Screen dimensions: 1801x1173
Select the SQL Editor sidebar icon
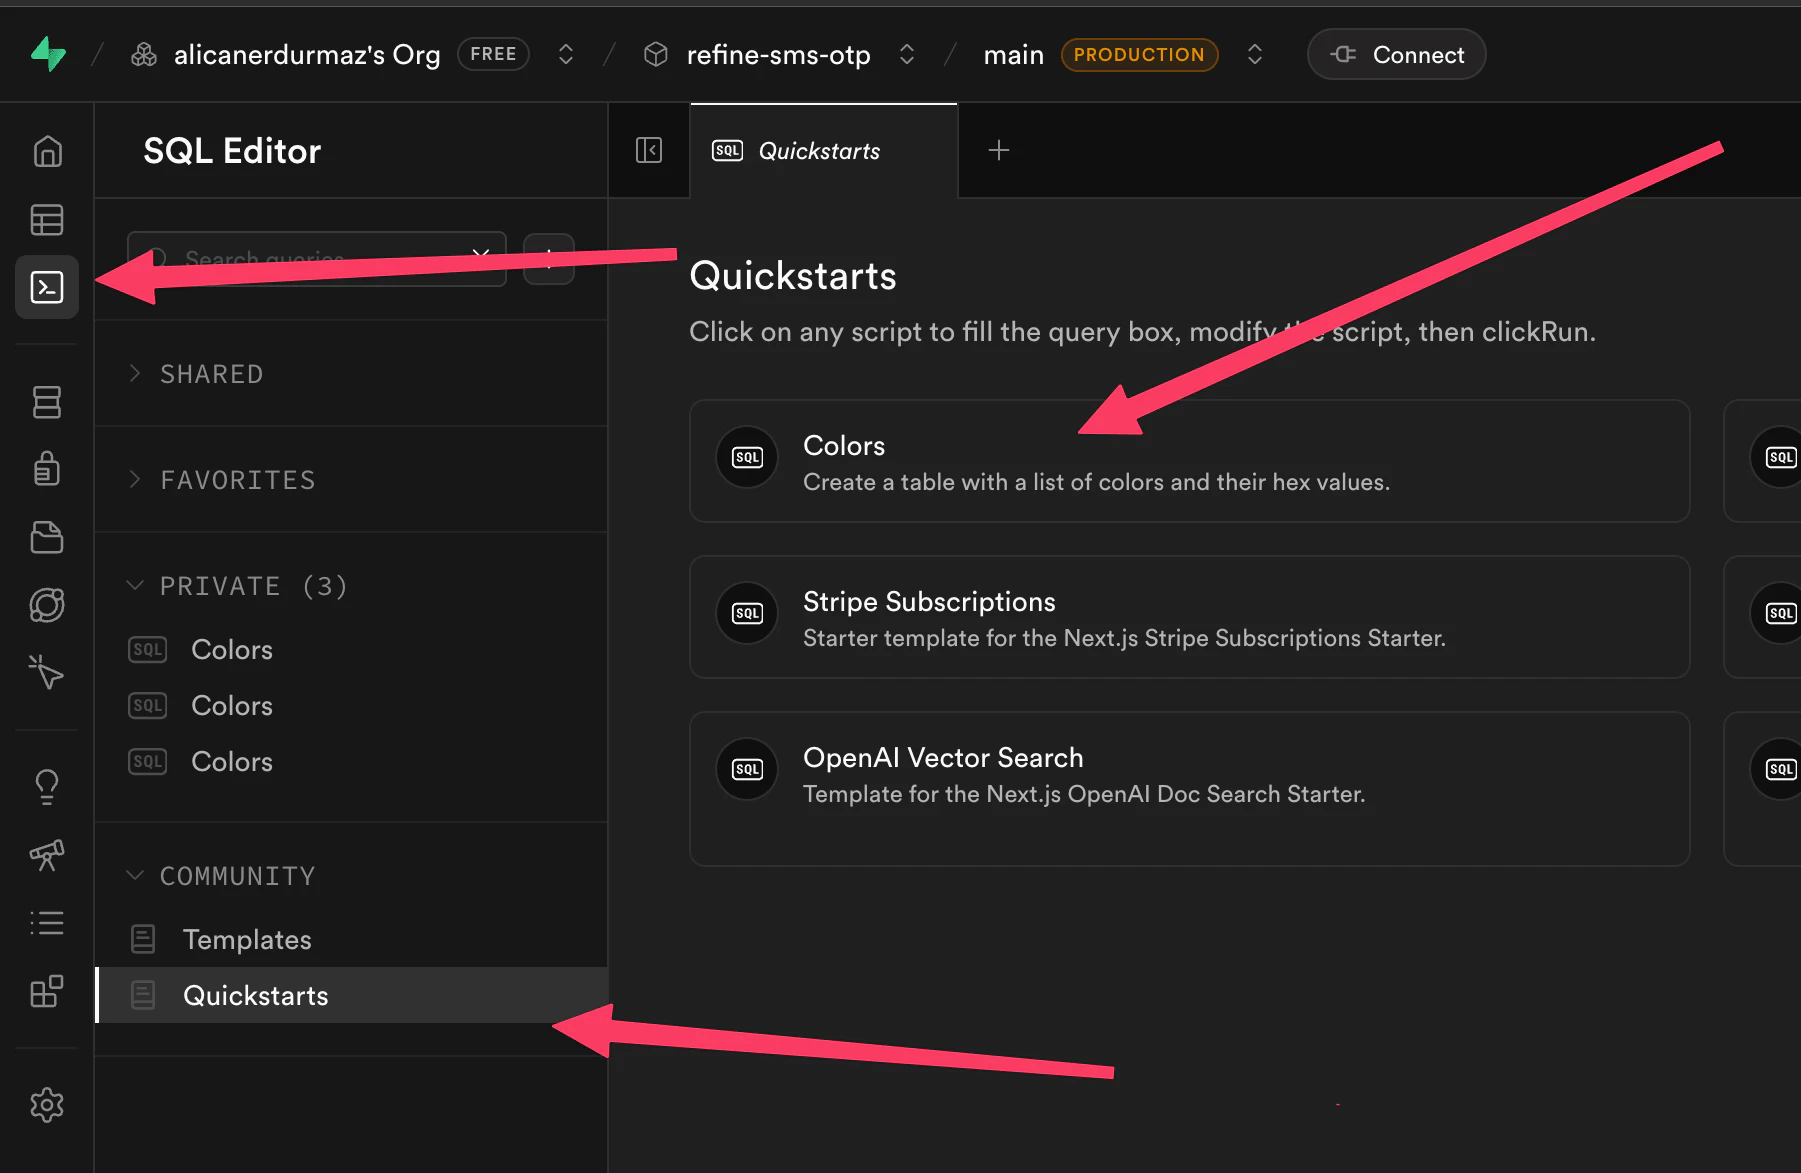[47, 288]
